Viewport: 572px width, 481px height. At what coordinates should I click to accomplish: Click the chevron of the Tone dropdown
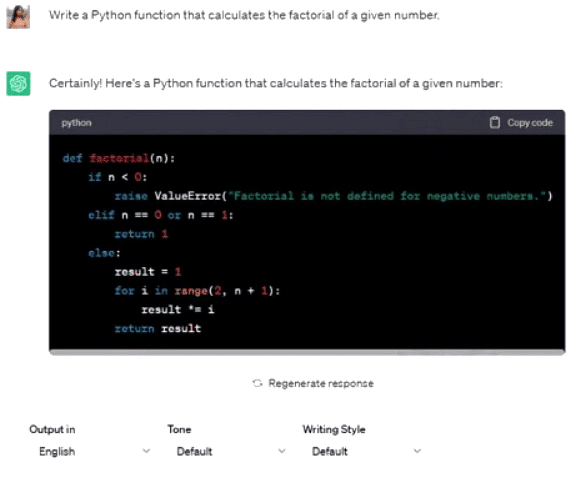[x=282, y=451]
